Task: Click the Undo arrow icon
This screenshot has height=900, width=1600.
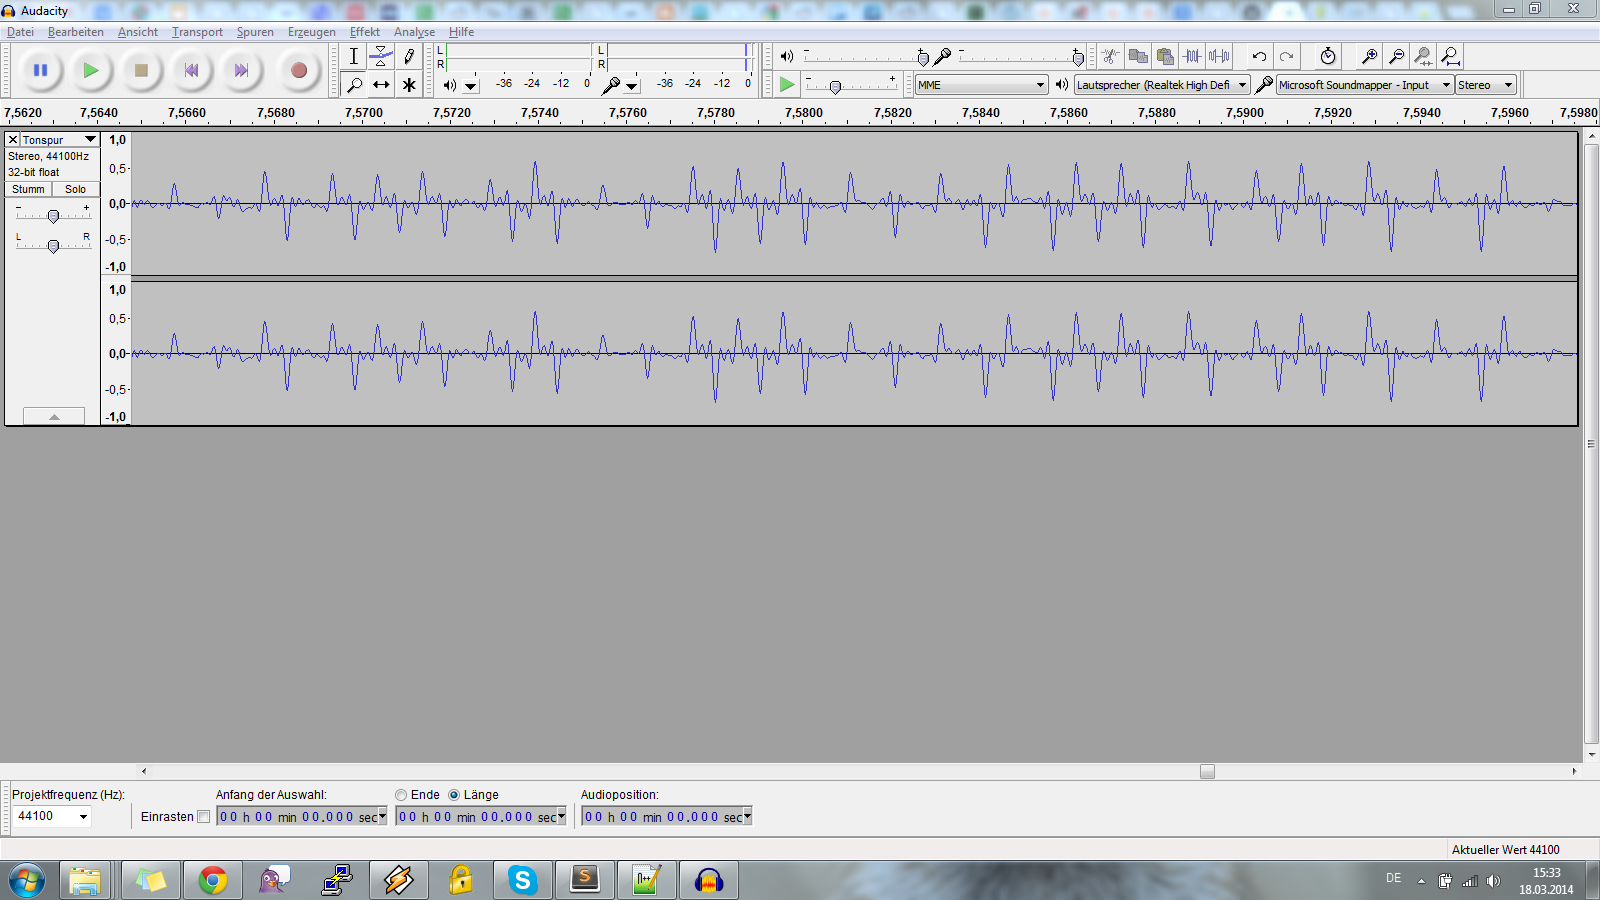Action: point(1259,57)
